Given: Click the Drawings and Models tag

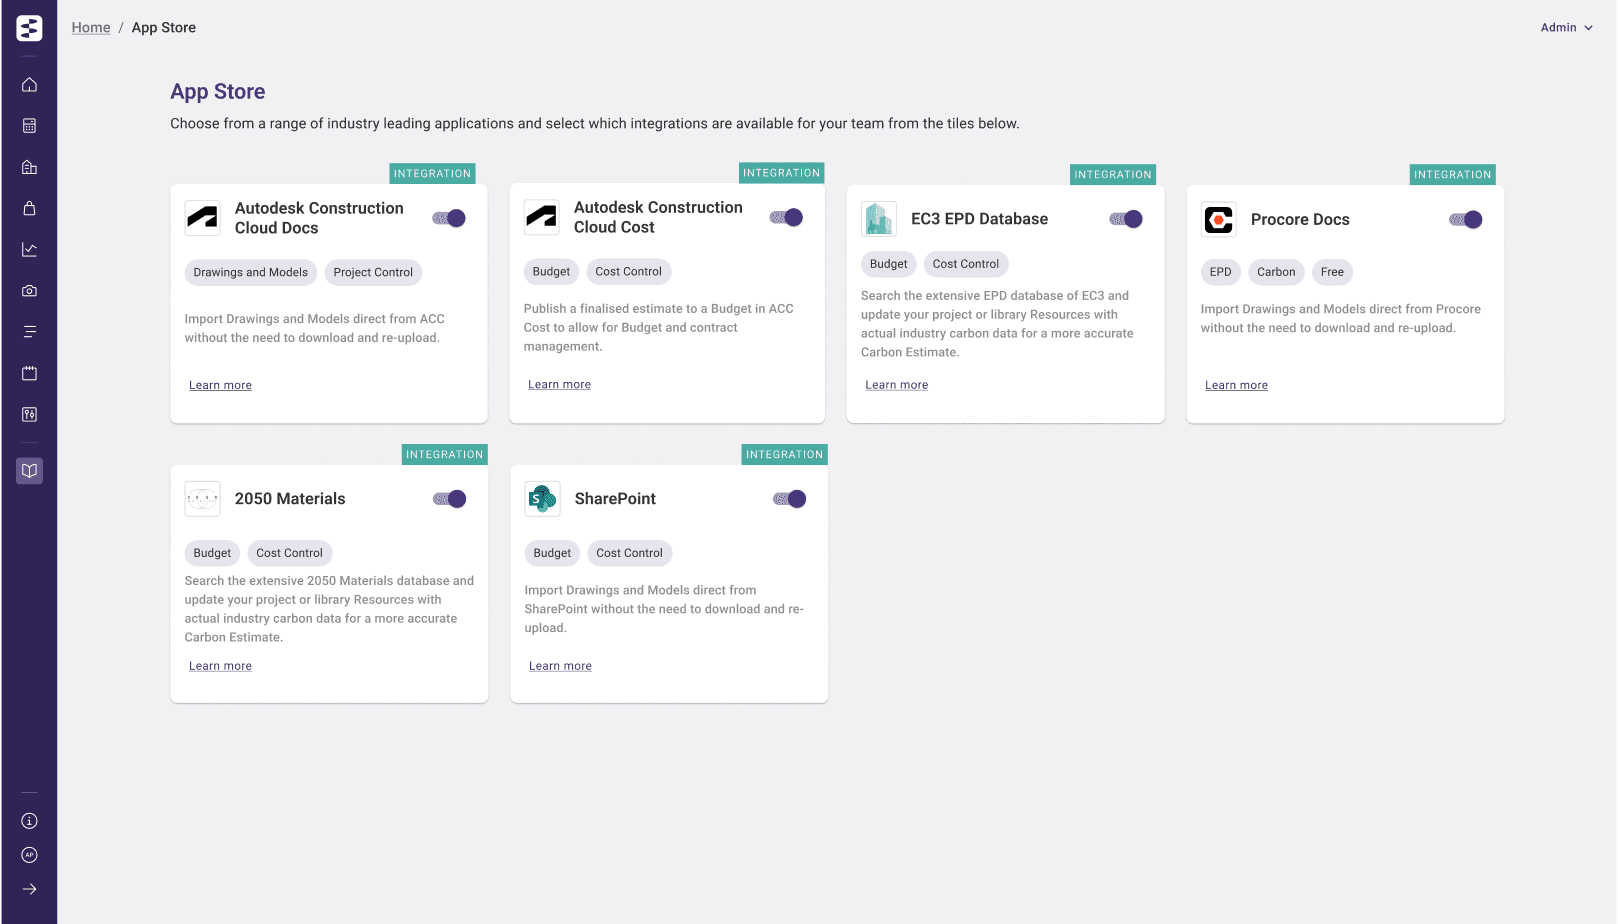Looking at the screenshot, I should point(251,272).
